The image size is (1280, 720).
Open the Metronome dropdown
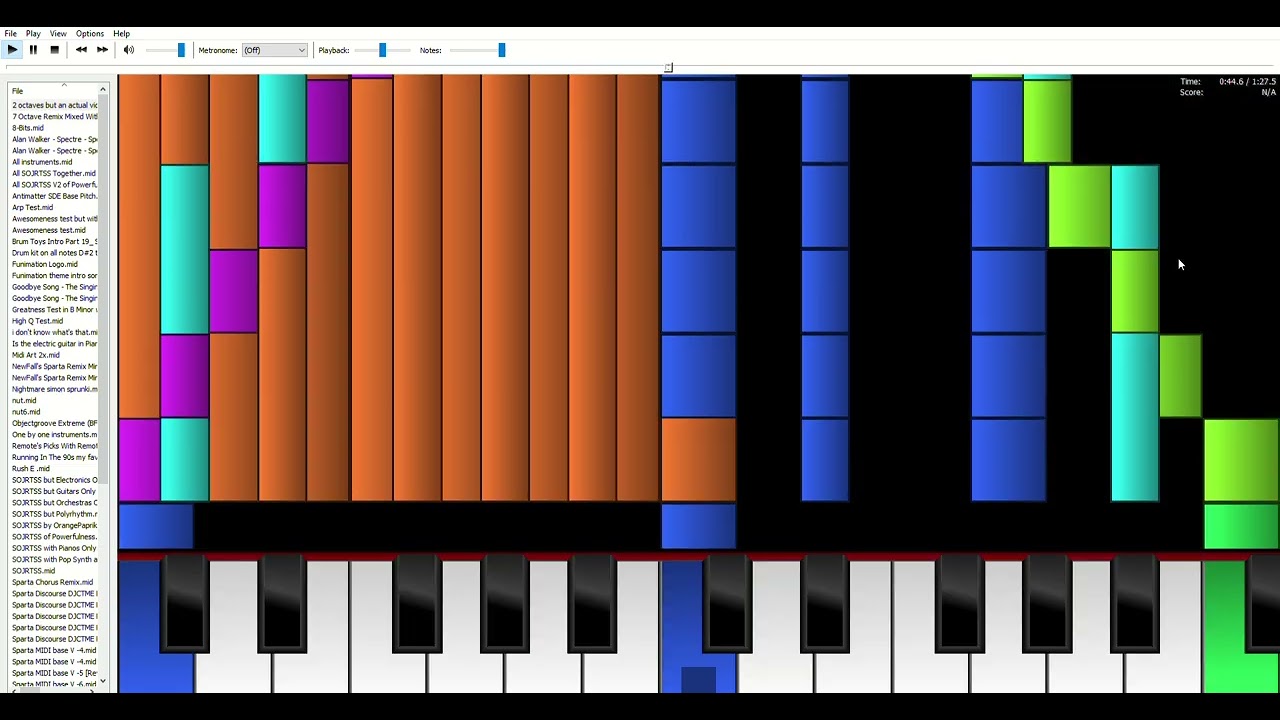[274, 50]
